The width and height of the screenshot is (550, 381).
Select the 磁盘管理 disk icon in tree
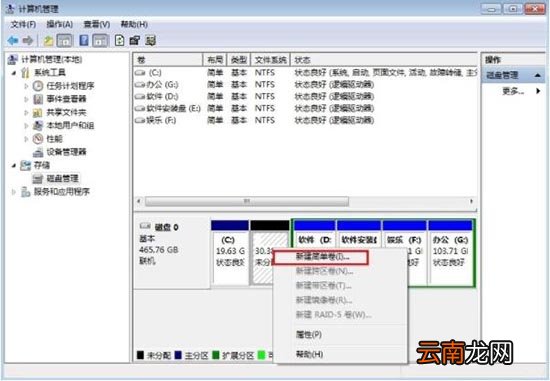point(38,179)
